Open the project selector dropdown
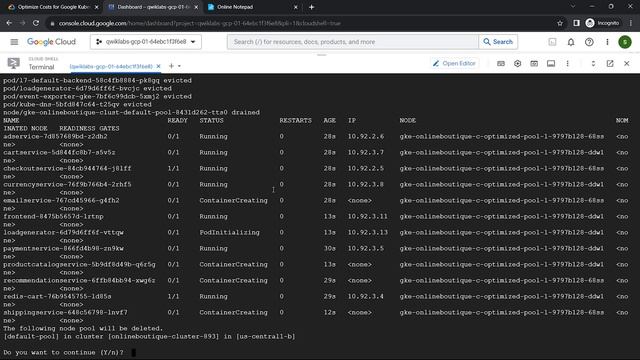640x360 pixels. pos(146,42)
